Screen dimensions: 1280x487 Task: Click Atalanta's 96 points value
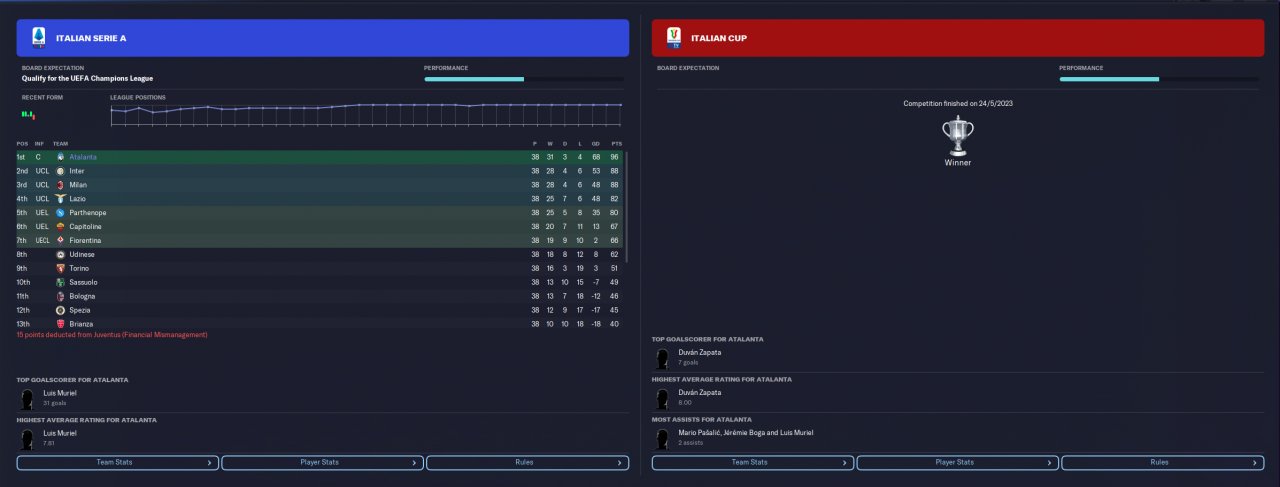[x=616, y=157]
